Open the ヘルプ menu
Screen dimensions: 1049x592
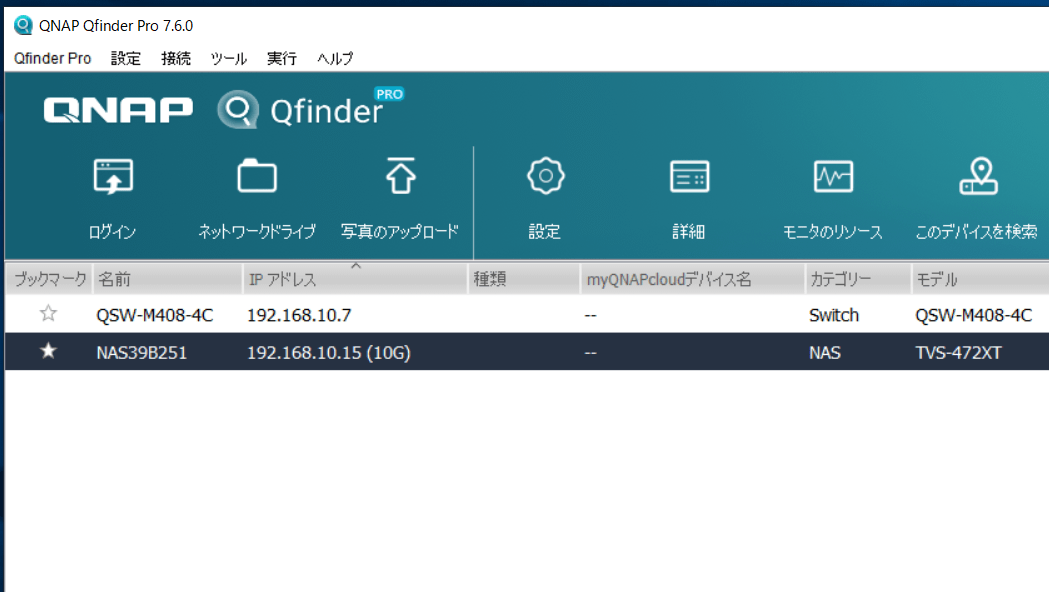pyautogui.click(x=335, y=58)
